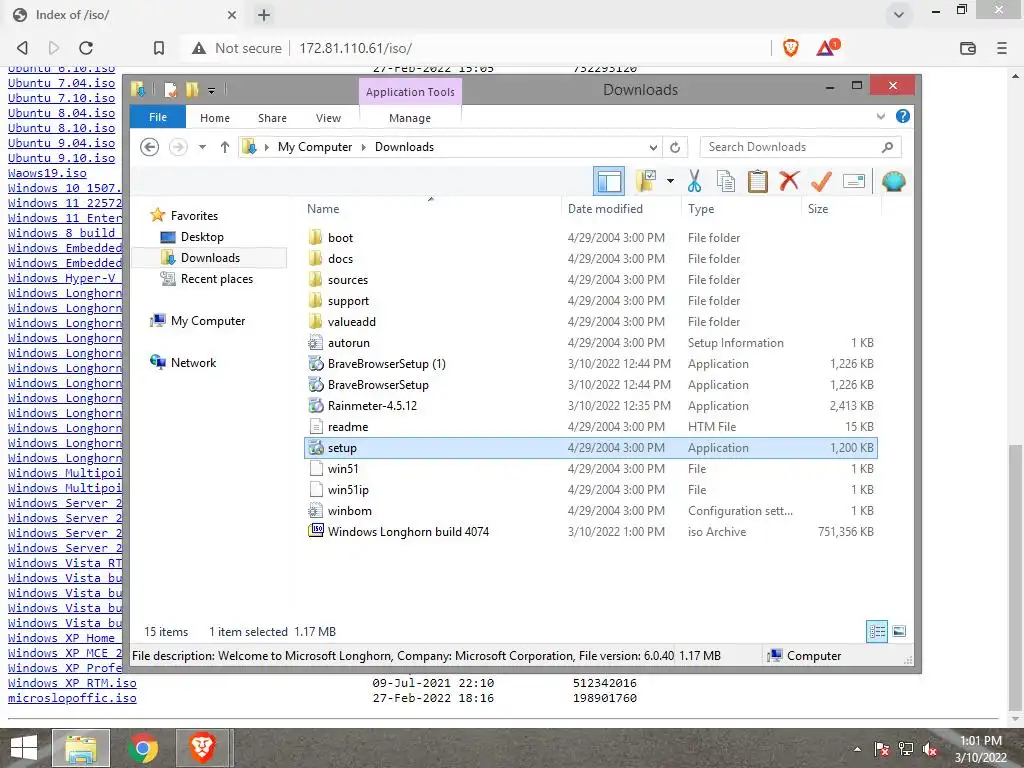Click the Cut scissors toolbar icon
The width and height of the screenshot is (1024, 768).
click(x=694, y=181)
